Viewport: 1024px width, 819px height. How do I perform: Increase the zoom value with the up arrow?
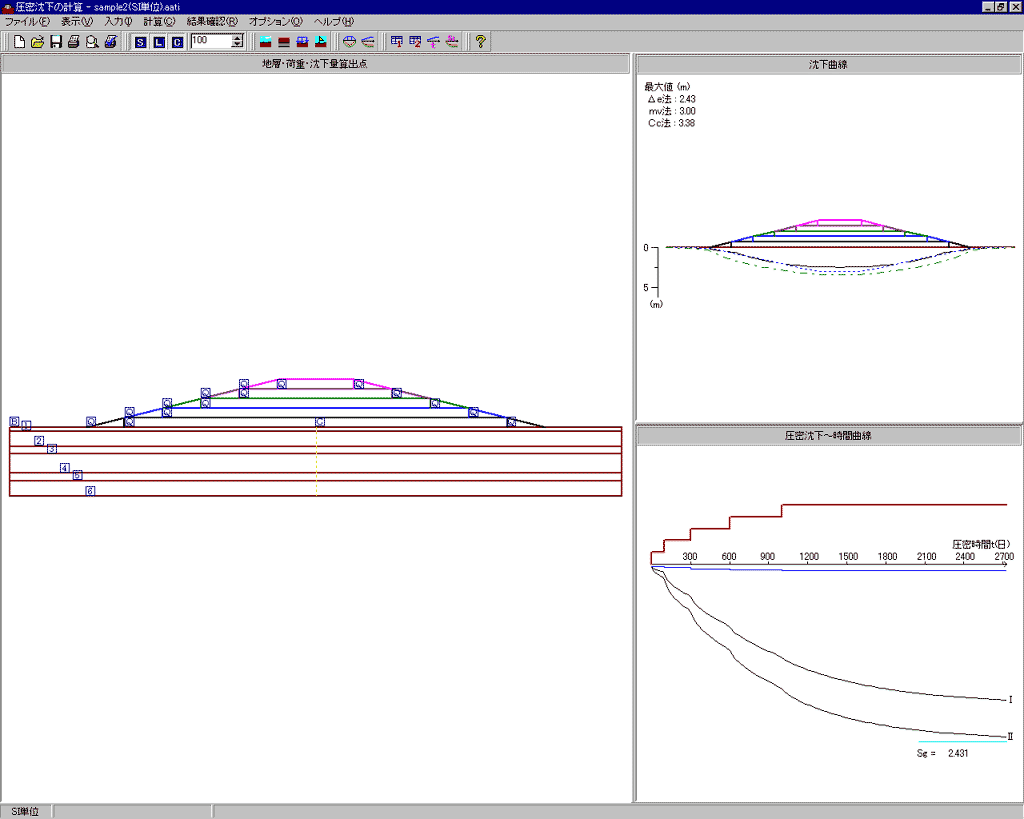coord(237,38)
